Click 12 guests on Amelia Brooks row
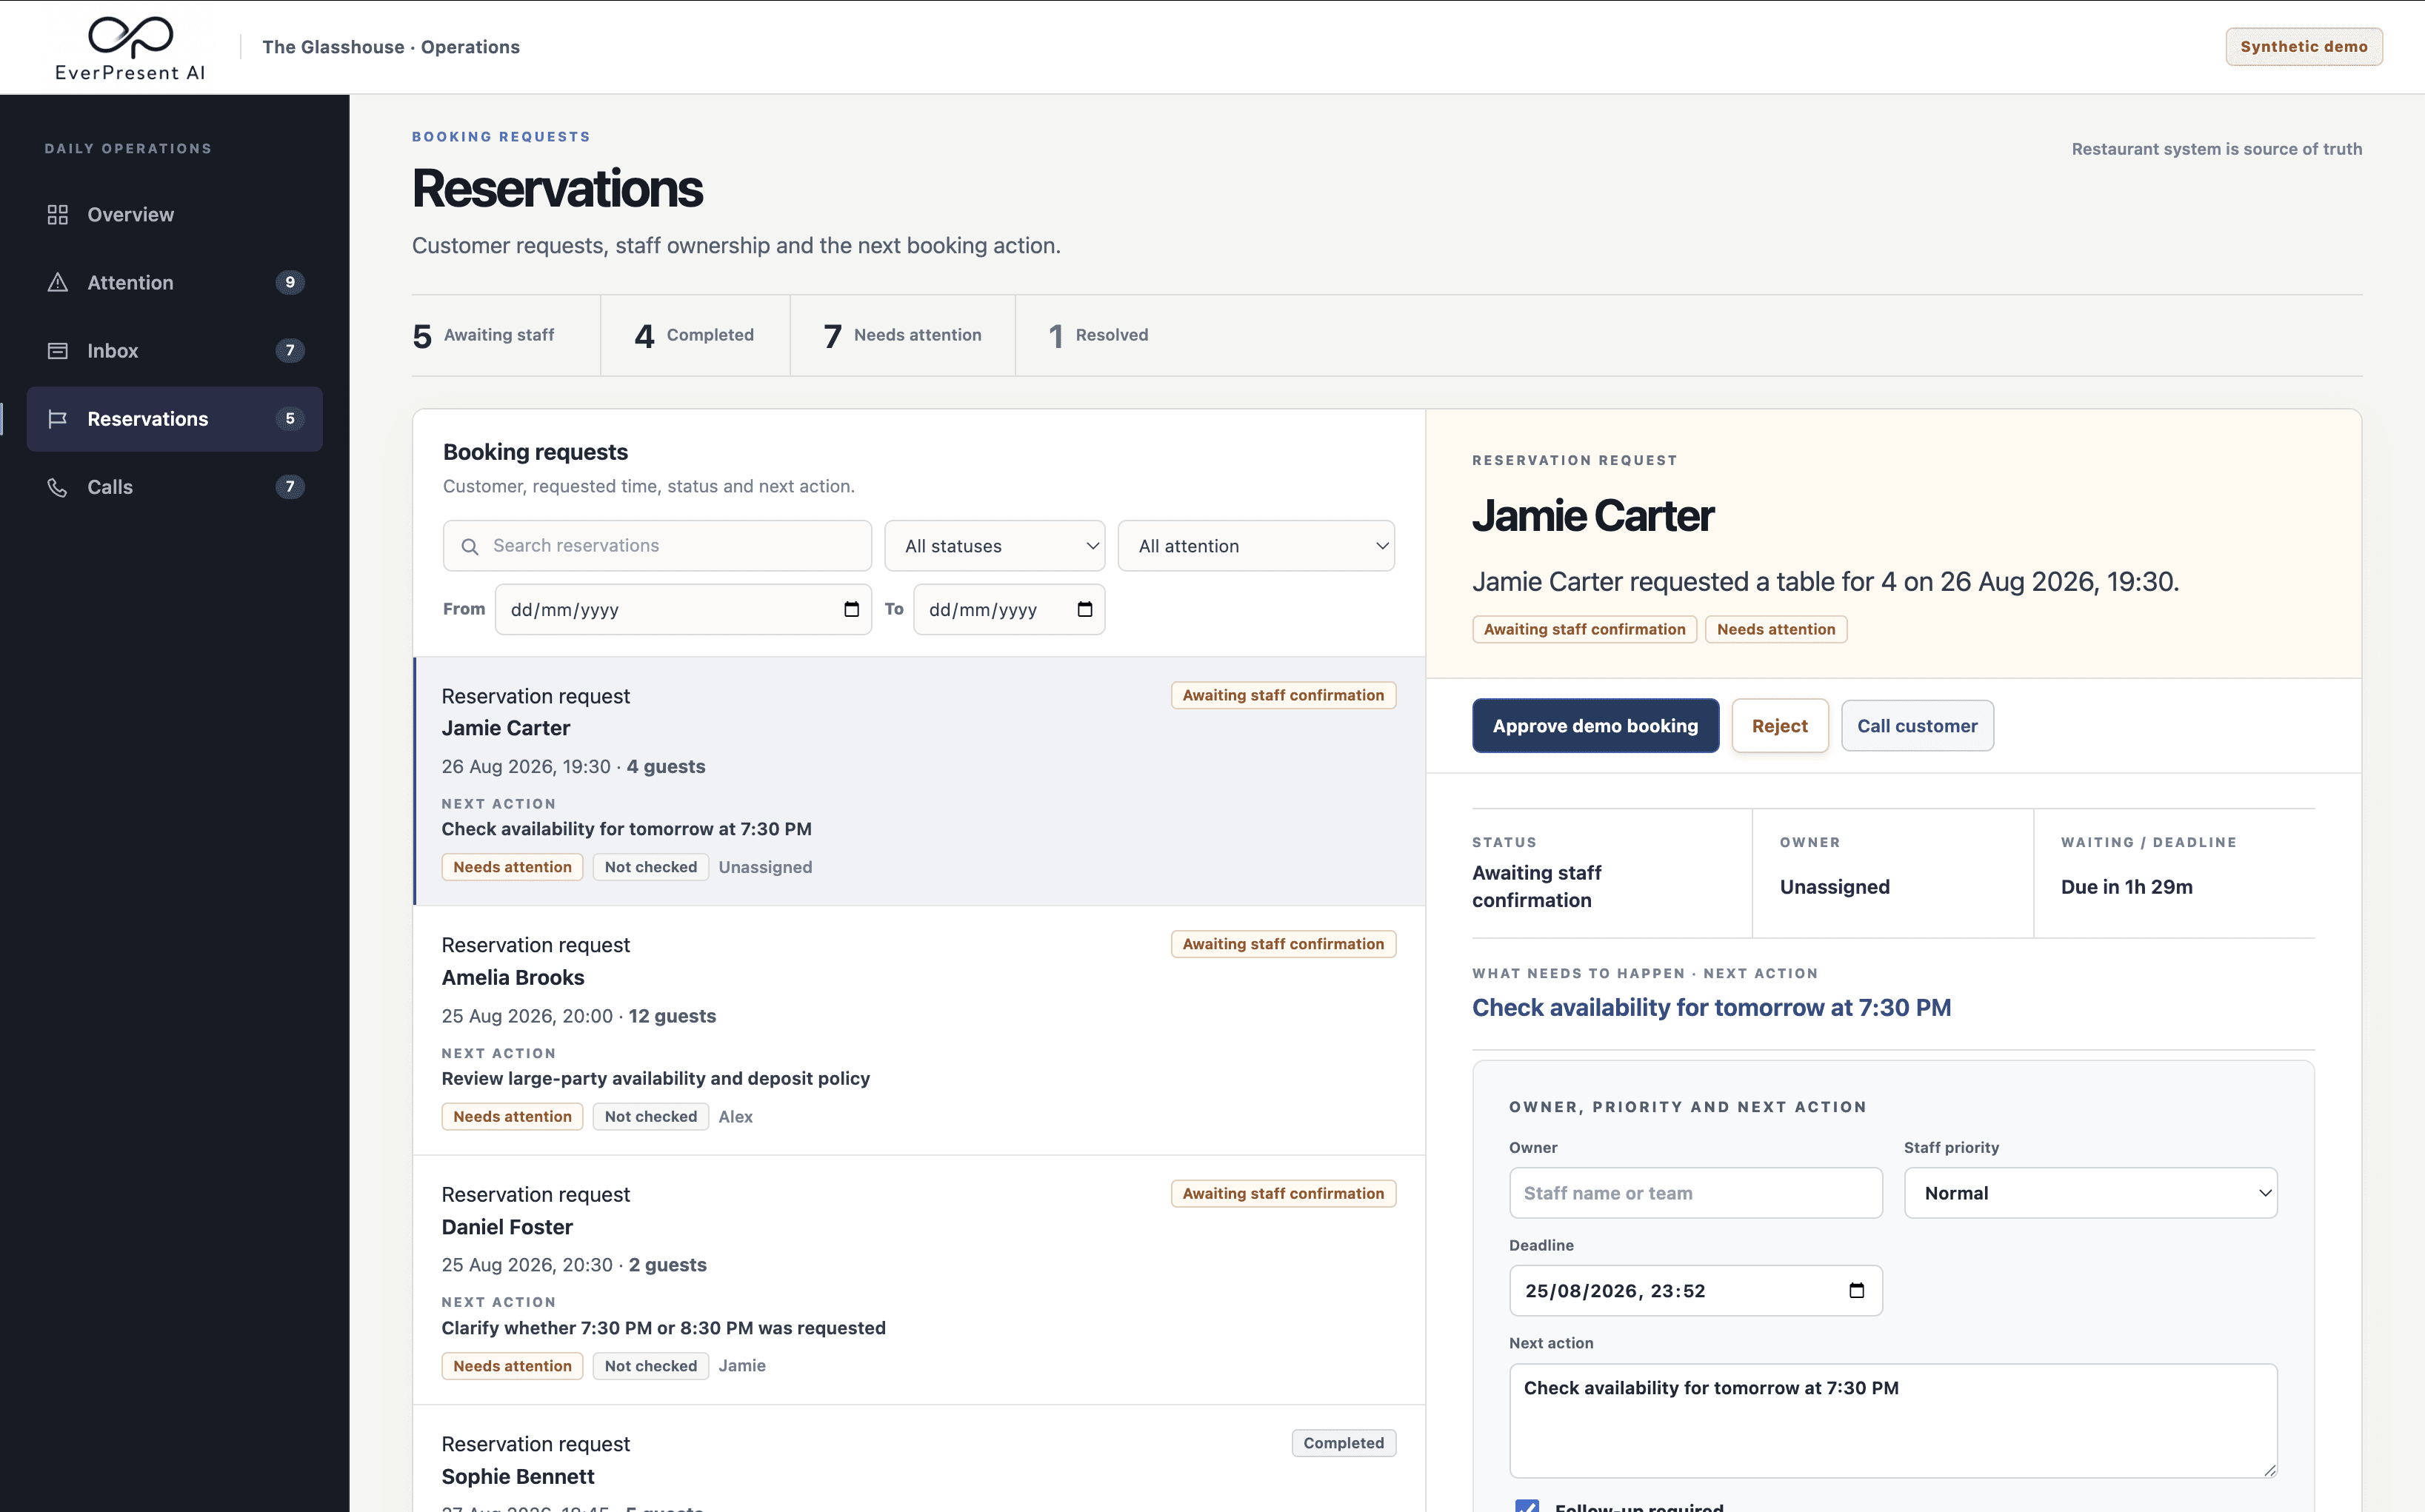2425x1512 pixels. tap(672, 1016)
